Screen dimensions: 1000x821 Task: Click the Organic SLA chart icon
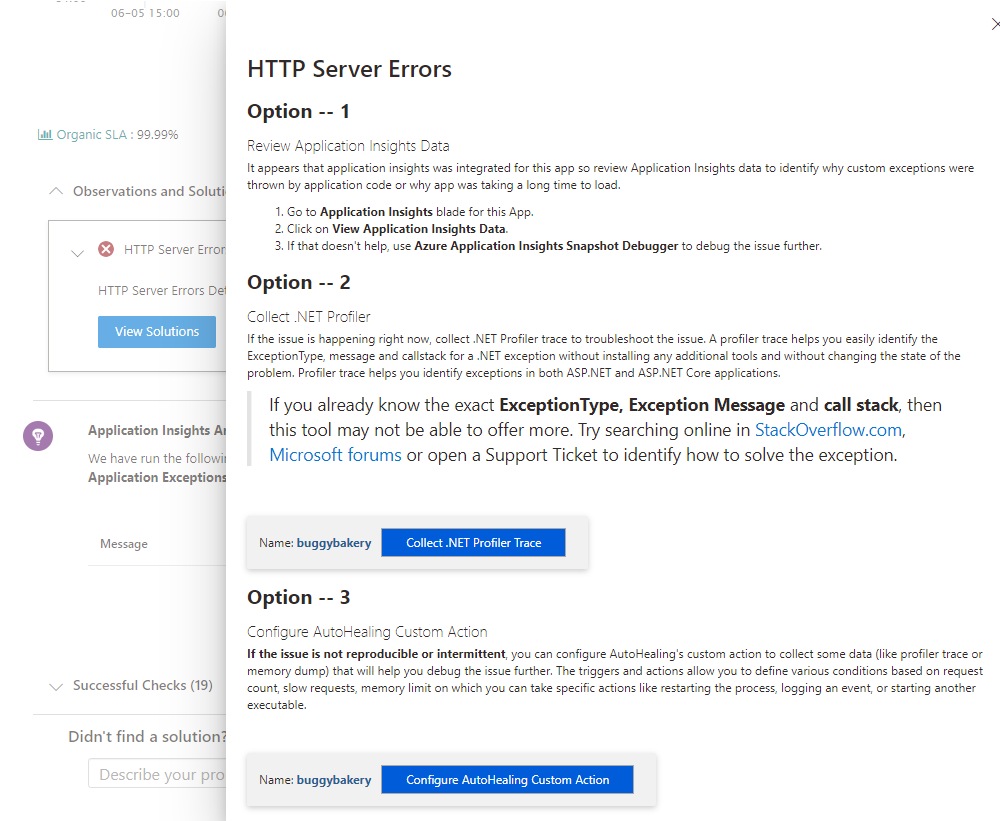pos(45,135)
